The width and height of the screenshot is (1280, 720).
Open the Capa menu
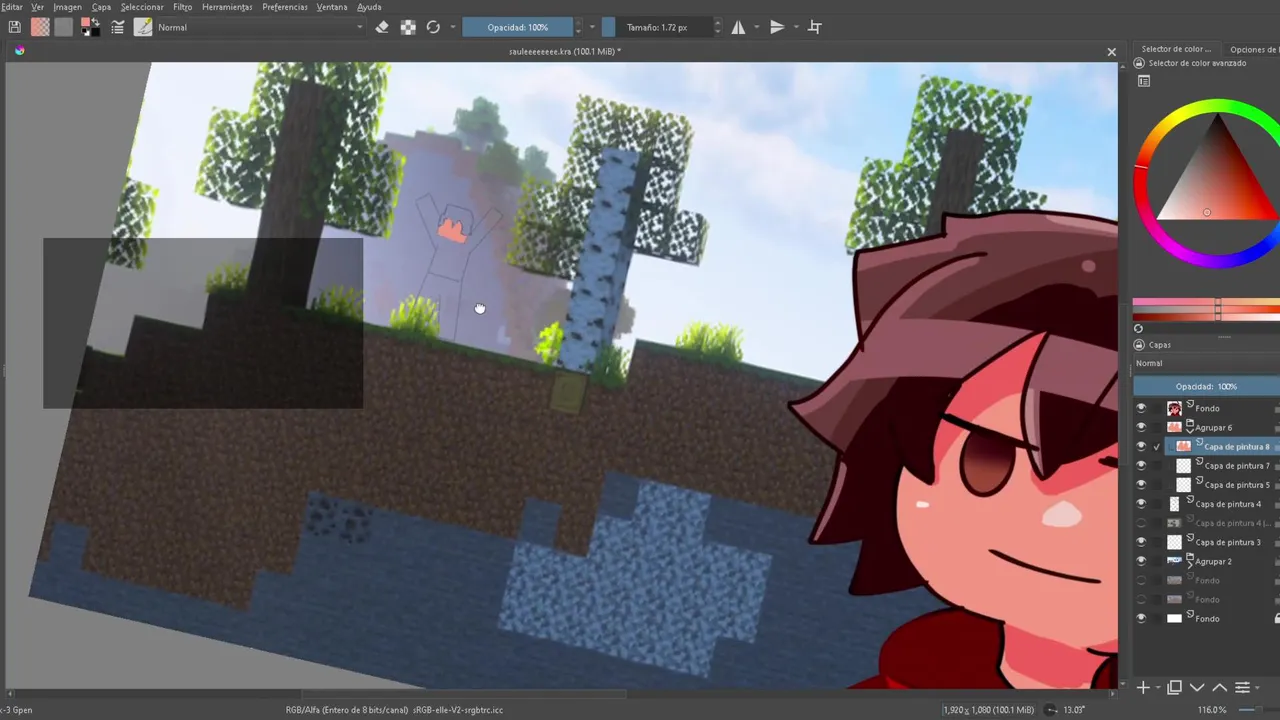click(101, 7)
